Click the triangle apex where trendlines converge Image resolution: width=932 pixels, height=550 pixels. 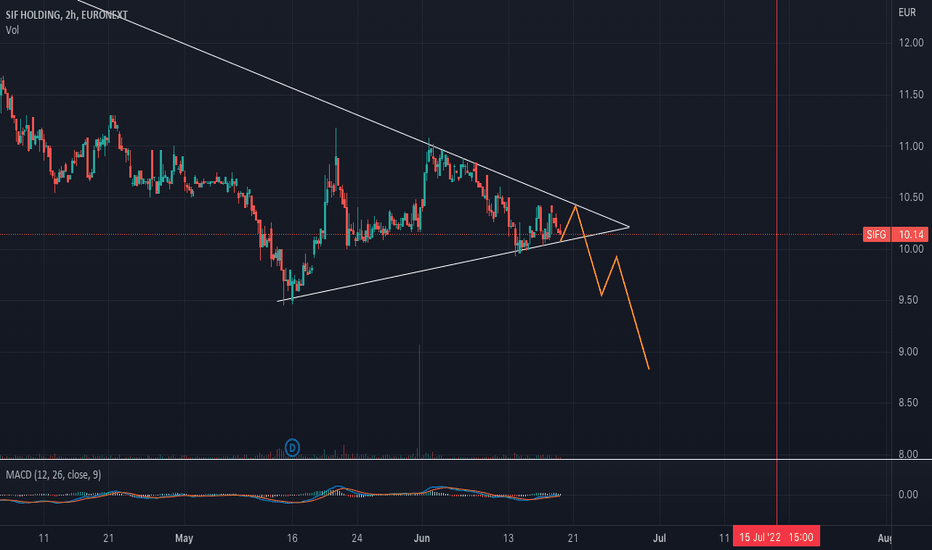(629, 227)
